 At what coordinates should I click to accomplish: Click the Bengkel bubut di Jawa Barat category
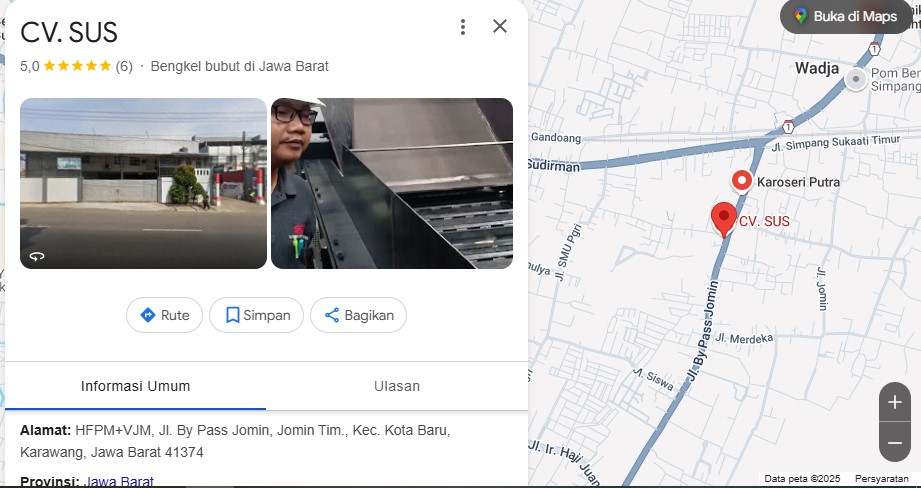click(240, 66)
